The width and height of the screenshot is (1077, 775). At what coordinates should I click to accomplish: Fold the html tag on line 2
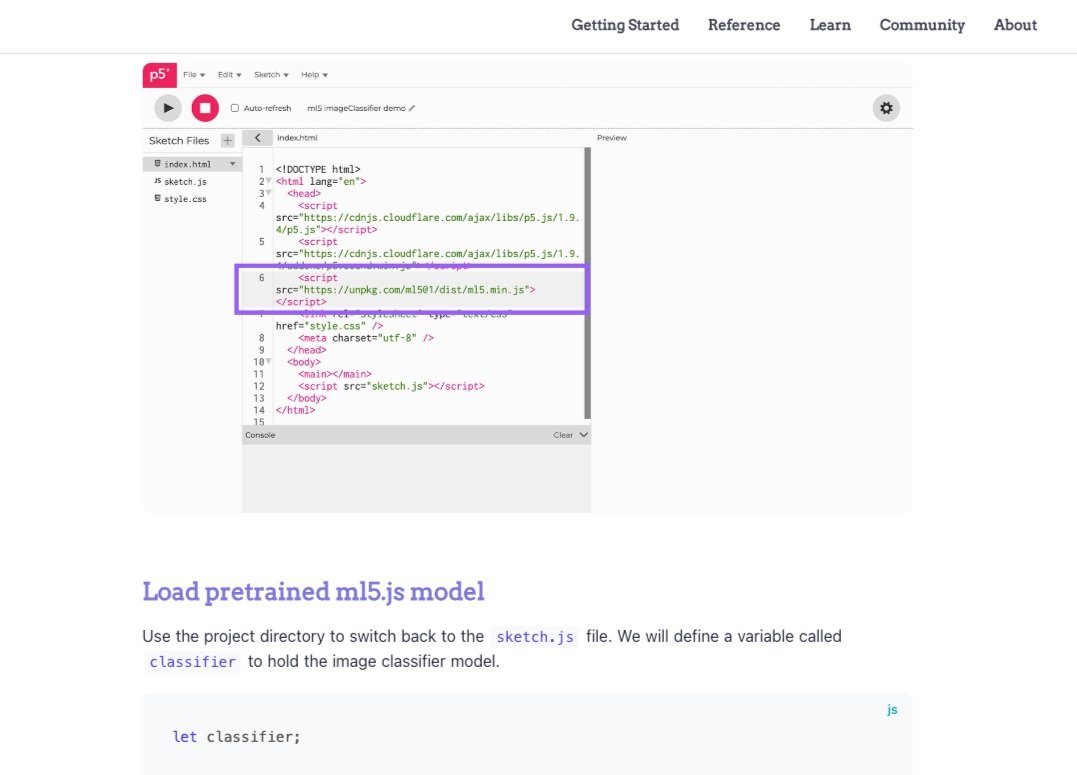pyautogui.click(x=269, y=181)
